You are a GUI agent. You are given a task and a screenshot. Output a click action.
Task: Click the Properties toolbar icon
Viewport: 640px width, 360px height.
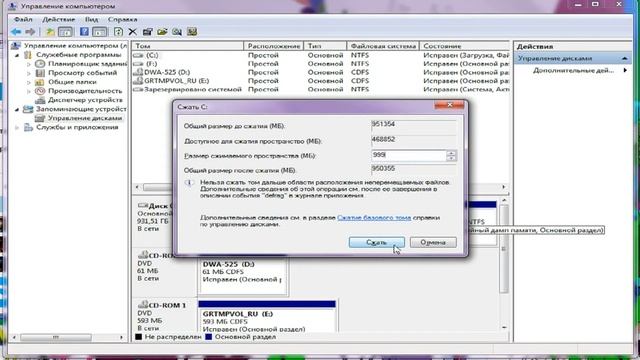147,31
